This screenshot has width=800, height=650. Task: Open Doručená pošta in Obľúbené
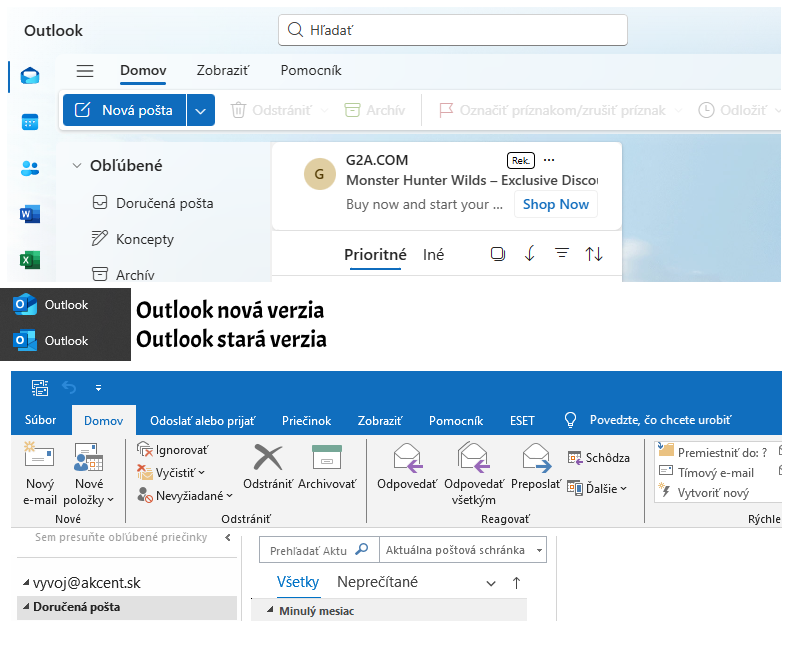[x=153, y=203]
